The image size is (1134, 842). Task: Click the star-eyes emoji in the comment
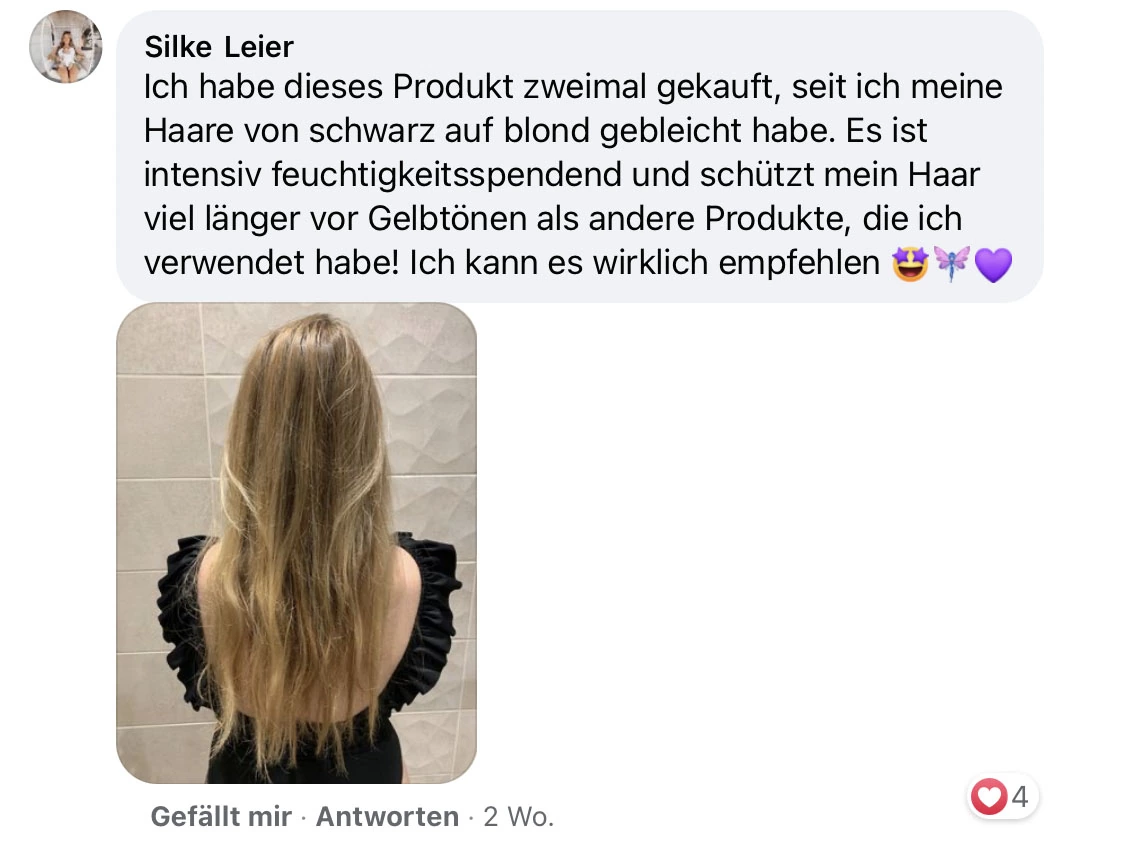point(910,263)
